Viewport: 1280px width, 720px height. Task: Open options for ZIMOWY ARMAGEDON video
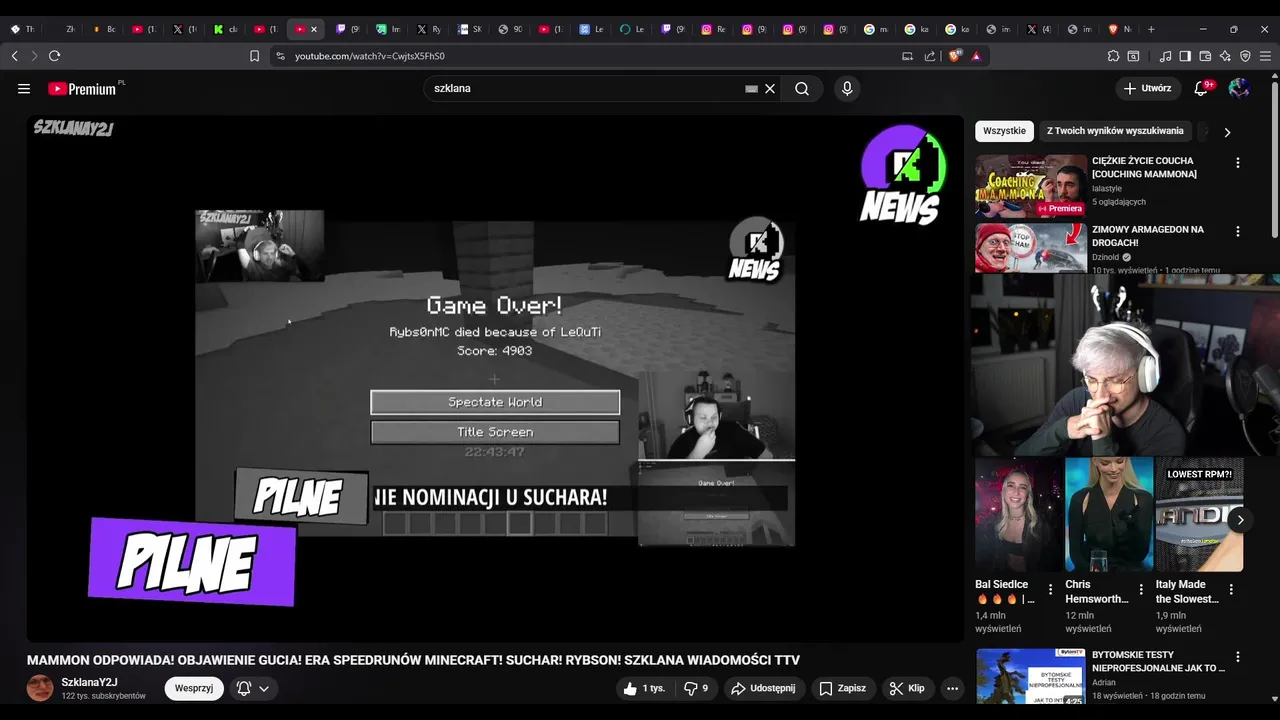[1237, 232]
